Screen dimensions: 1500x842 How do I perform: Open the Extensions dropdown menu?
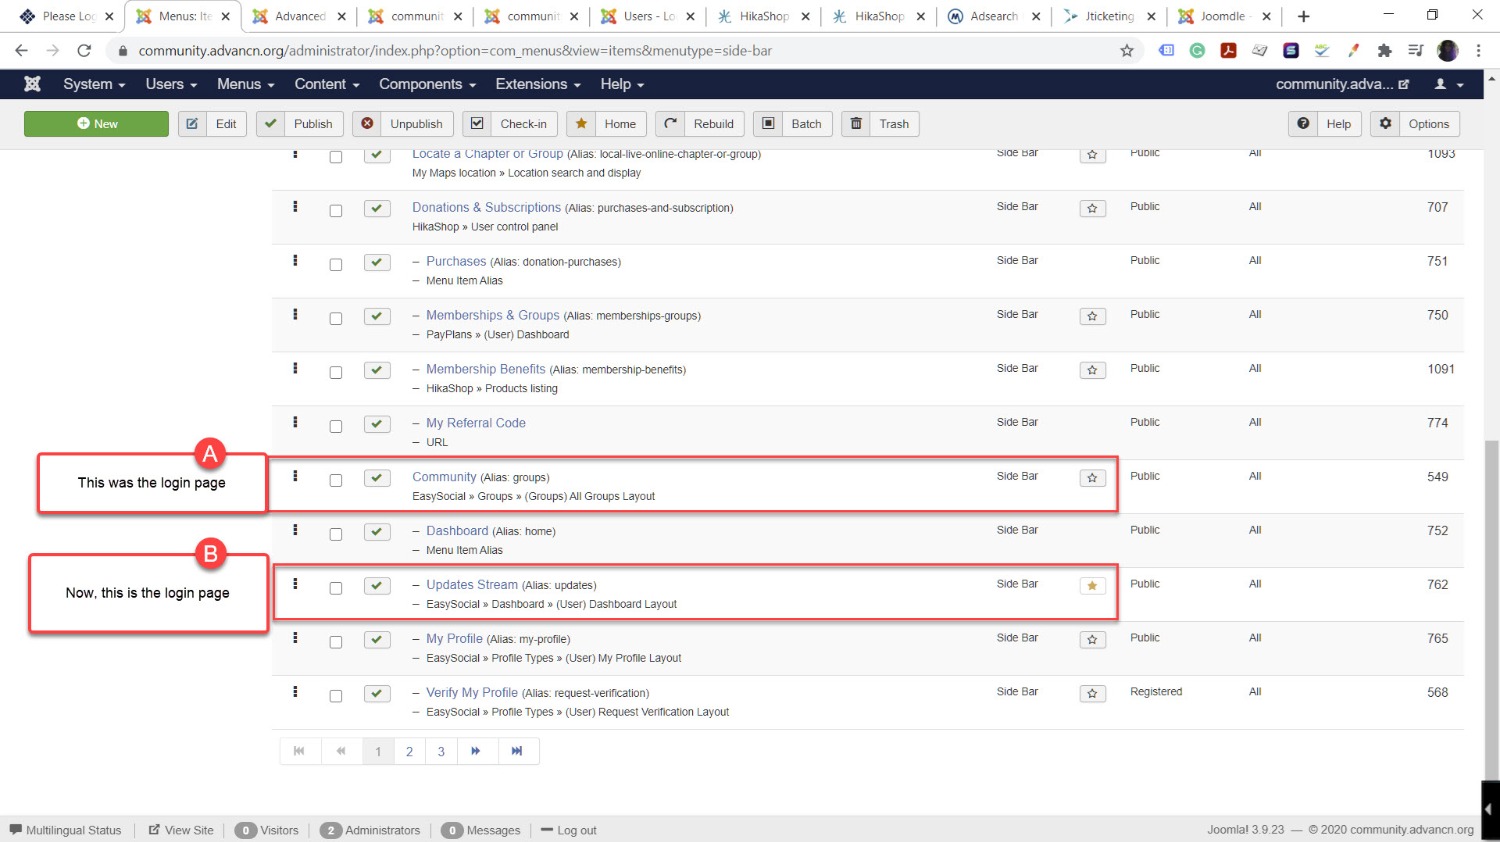tap(537, 84)
